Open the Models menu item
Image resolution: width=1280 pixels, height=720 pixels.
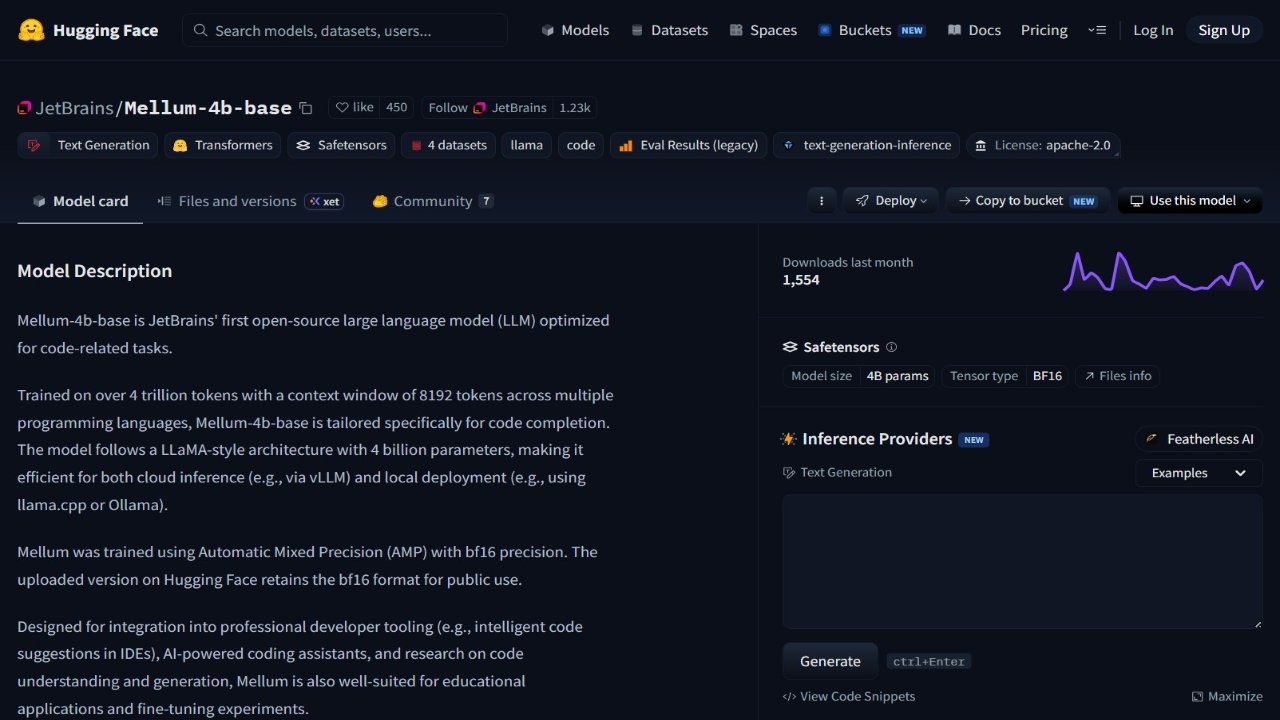click(575, 30)
